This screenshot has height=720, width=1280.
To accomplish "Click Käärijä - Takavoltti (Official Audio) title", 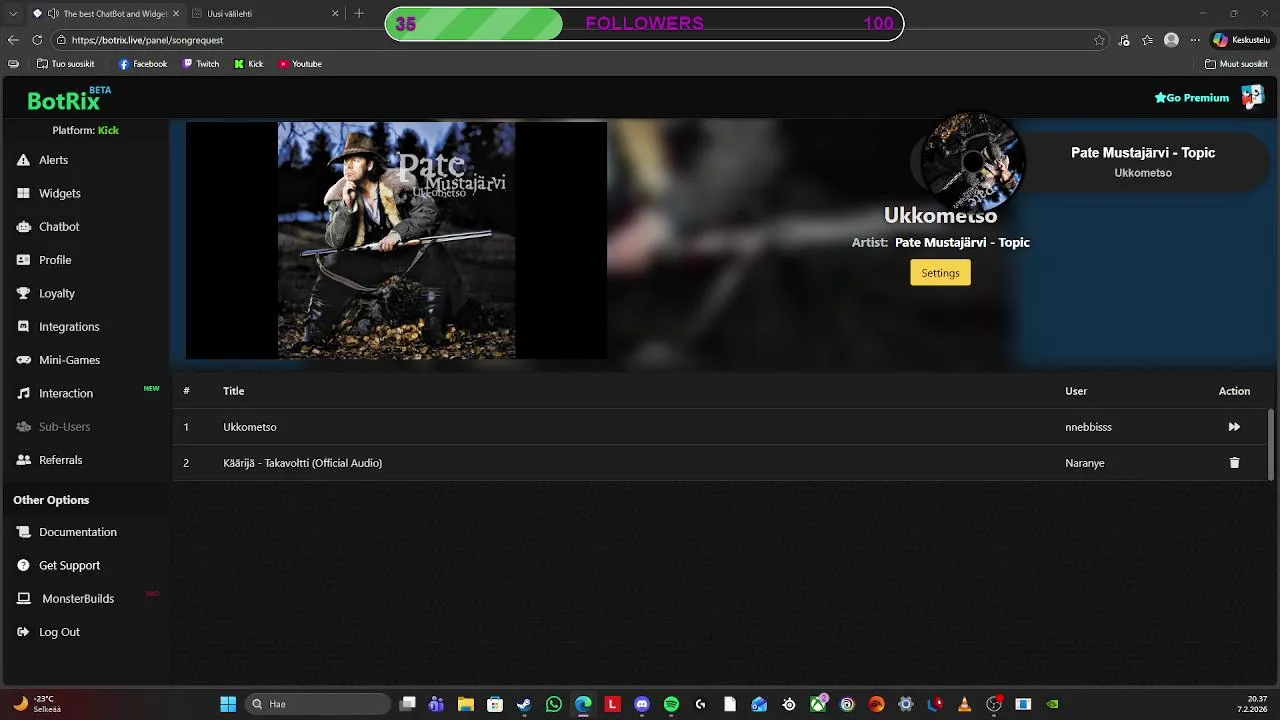I will click(303, 463).
